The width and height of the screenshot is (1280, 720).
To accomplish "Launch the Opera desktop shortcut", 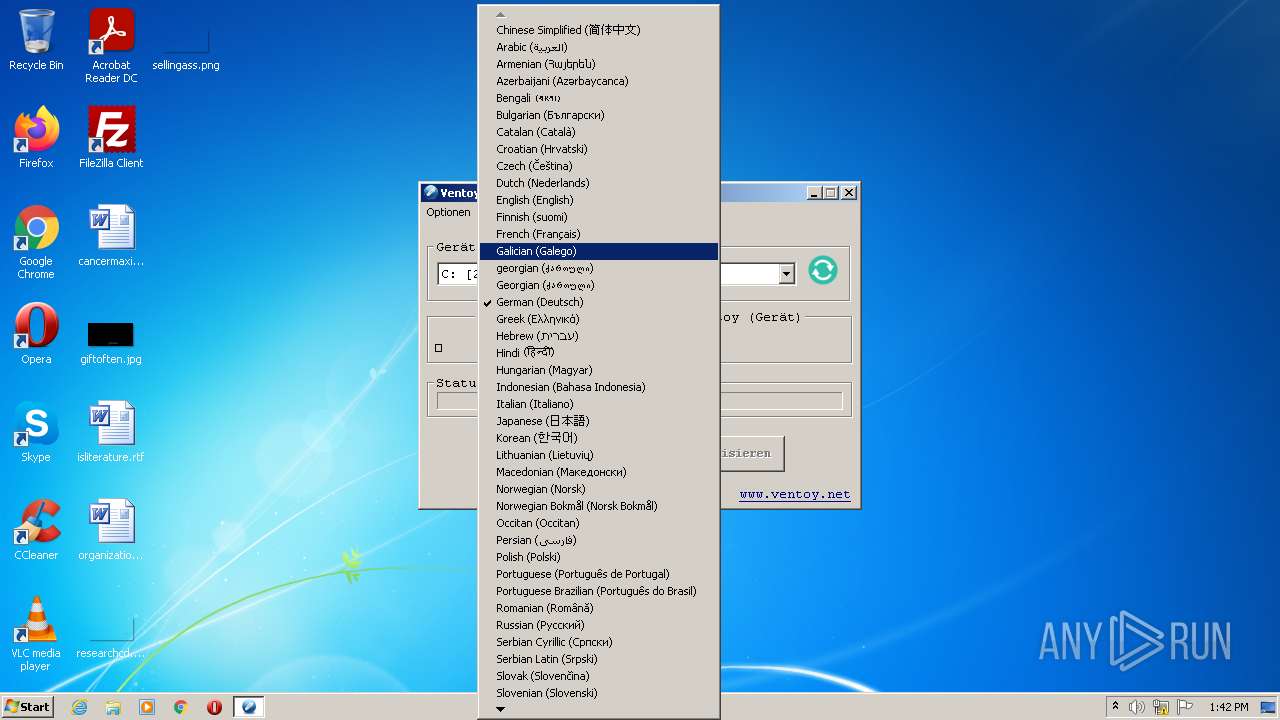I will (36, 334).
